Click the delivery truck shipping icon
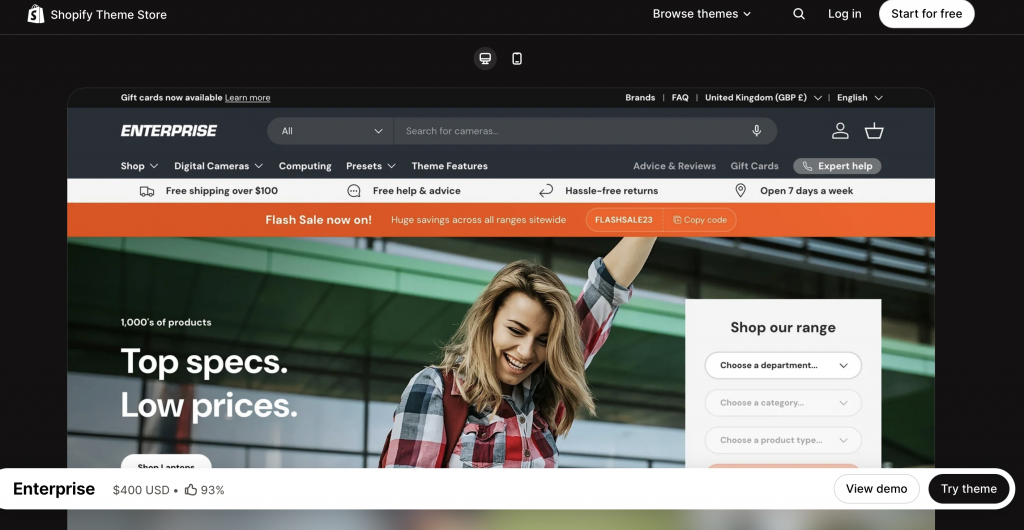This screenshot has height=530, width=1024. (147, 191)
